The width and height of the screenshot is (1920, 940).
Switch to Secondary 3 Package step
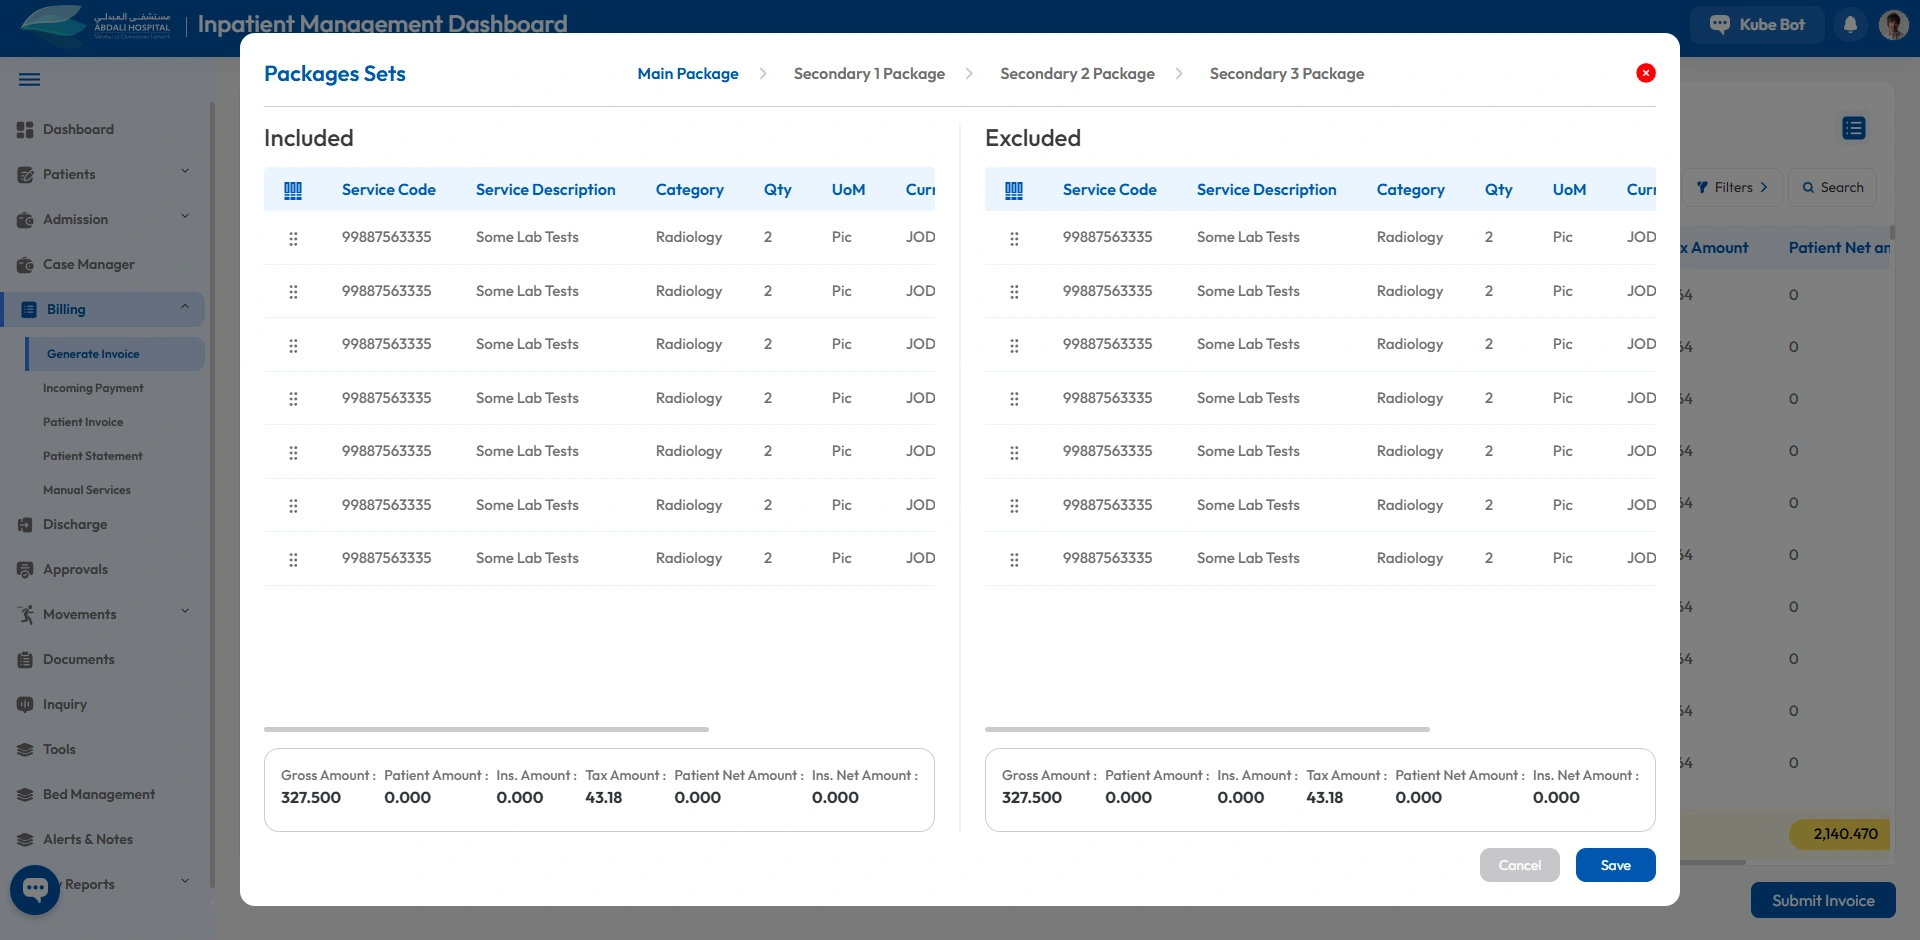(x=1286, y=74)
